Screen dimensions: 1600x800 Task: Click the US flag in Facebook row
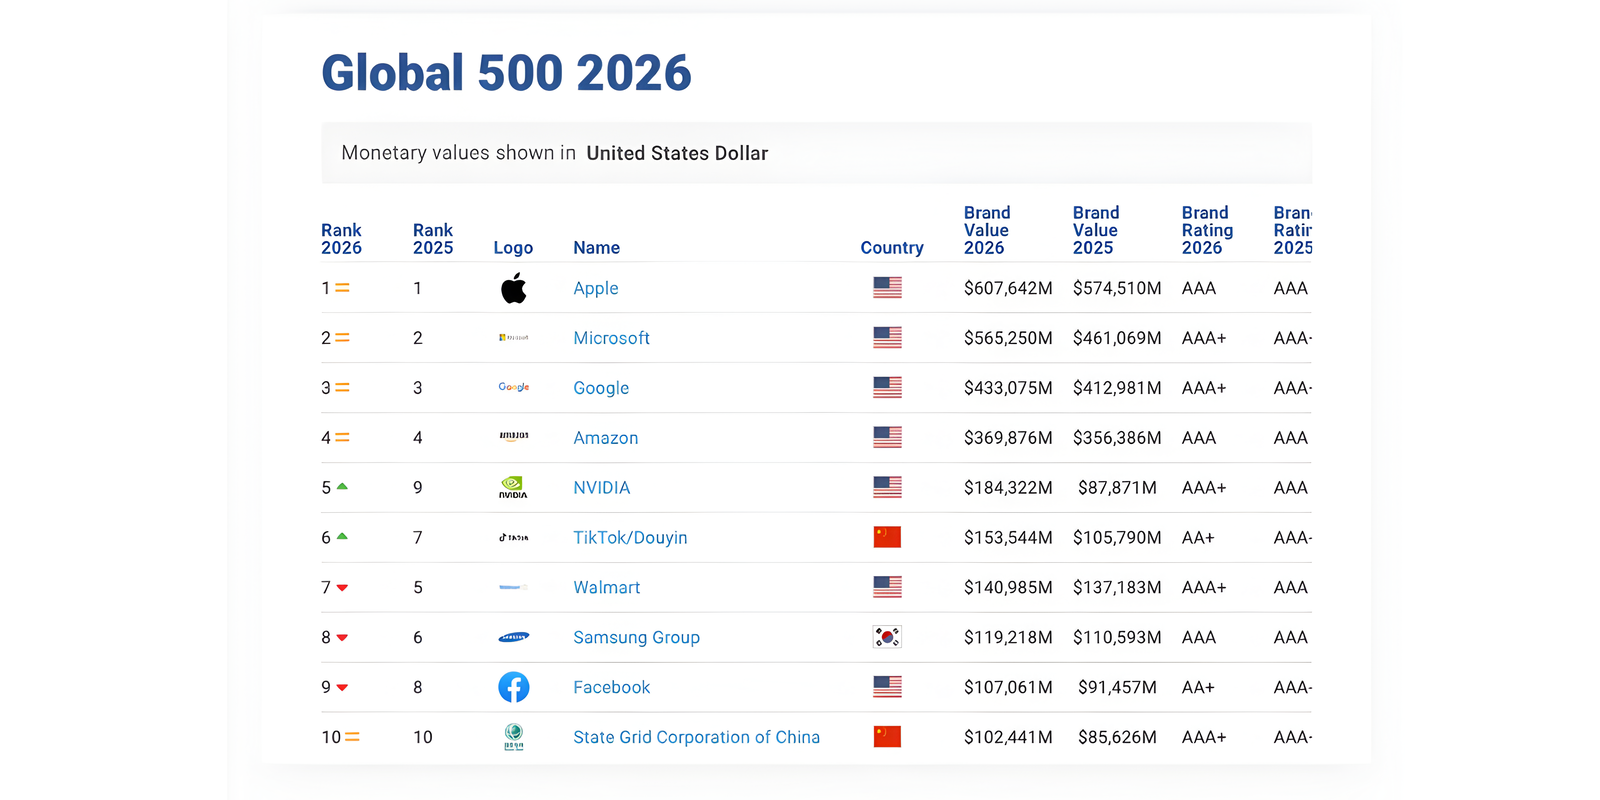[x=887, y=687]
